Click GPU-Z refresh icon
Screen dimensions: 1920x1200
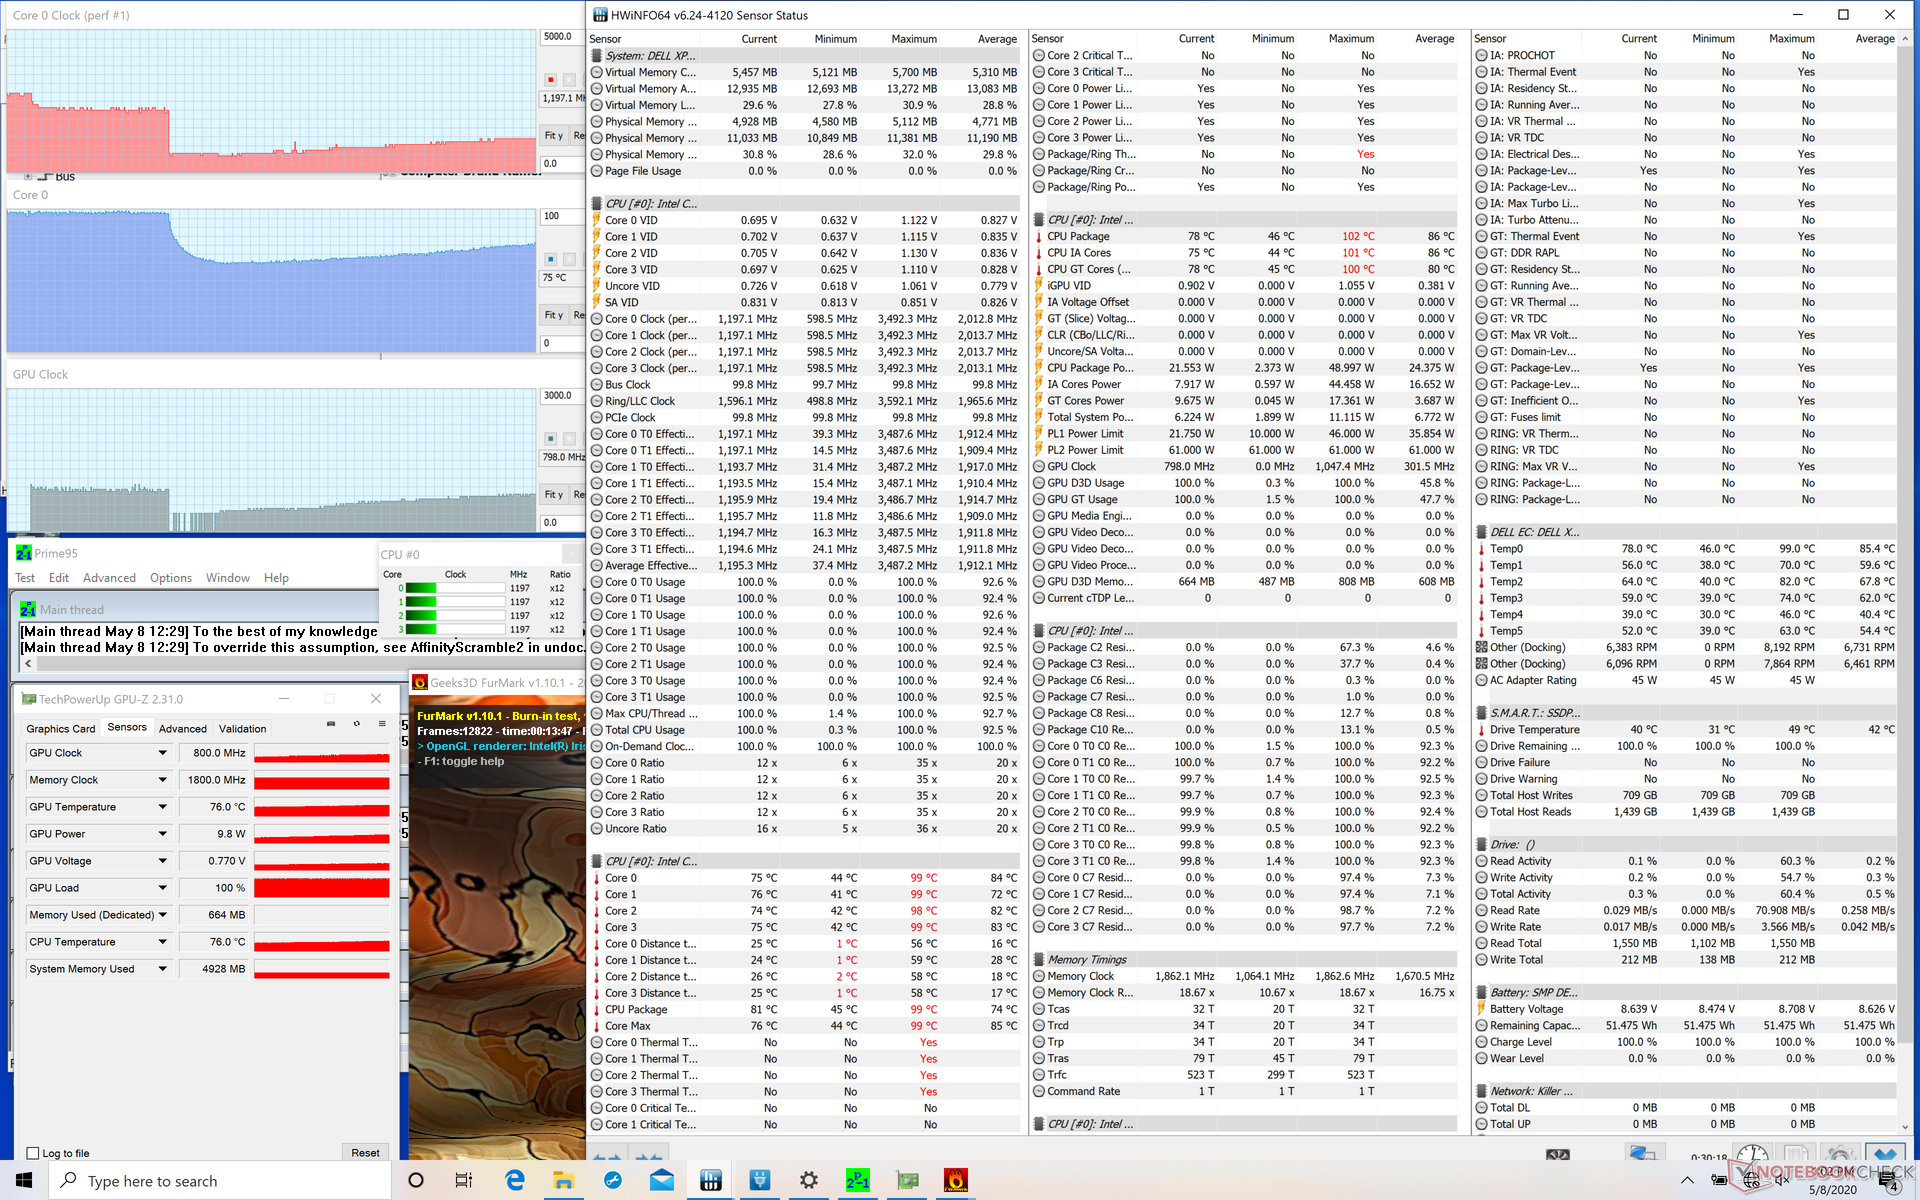[357, 724]
